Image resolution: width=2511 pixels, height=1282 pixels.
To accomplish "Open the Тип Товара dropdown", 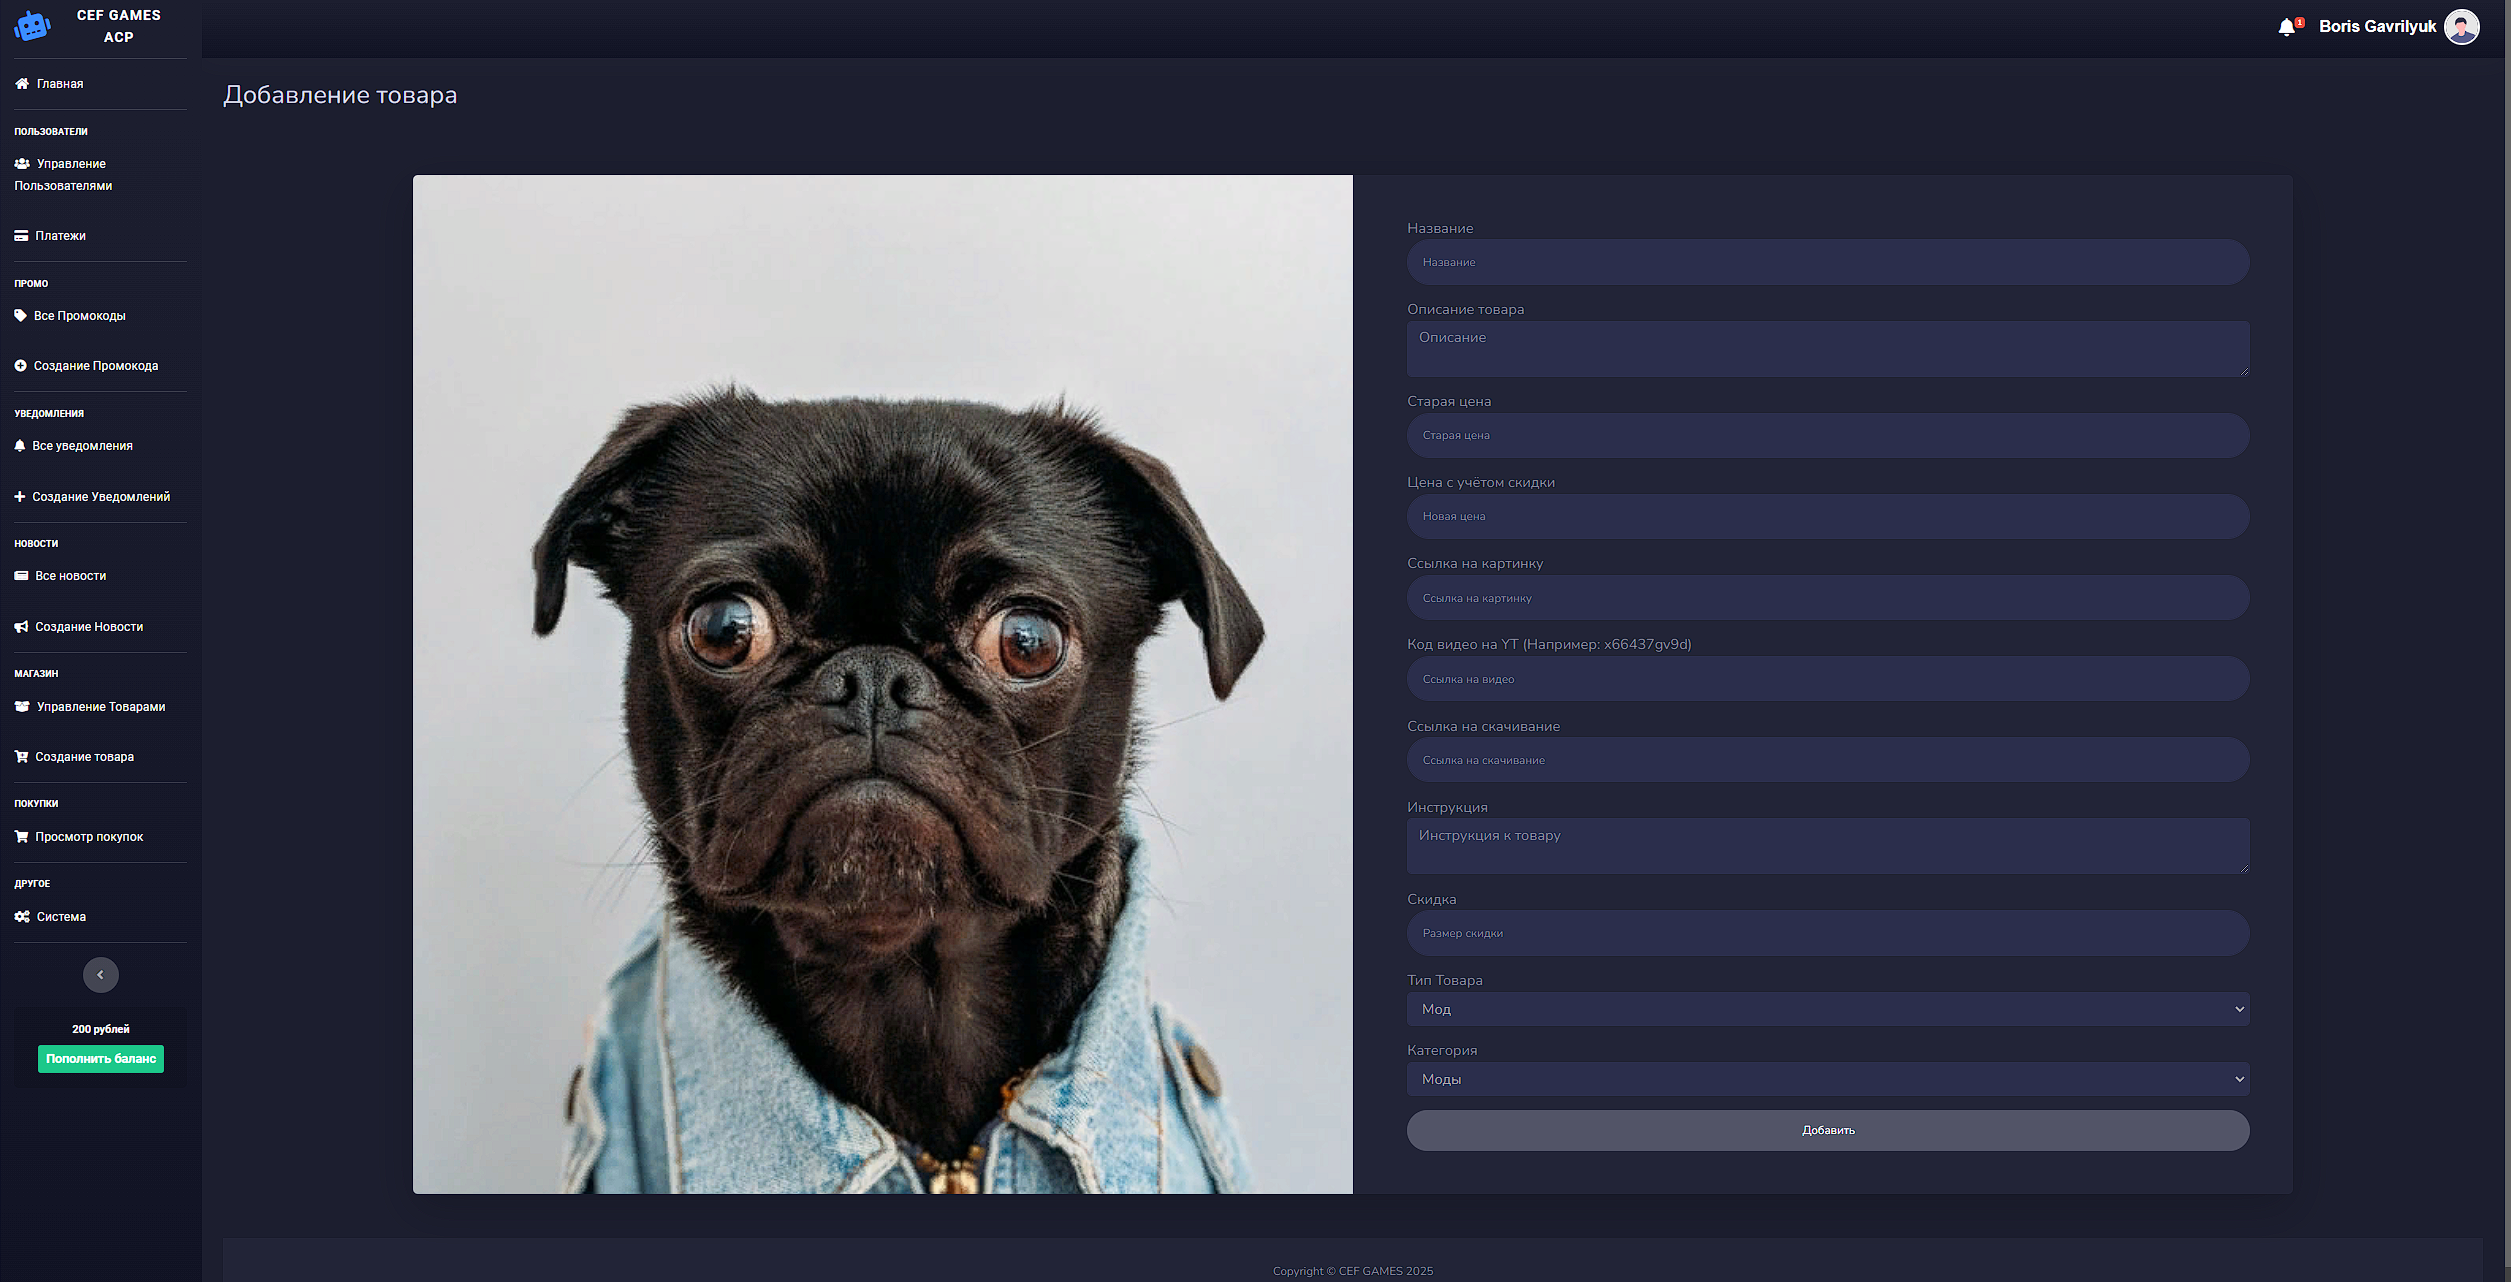I will point(1827,1009).
